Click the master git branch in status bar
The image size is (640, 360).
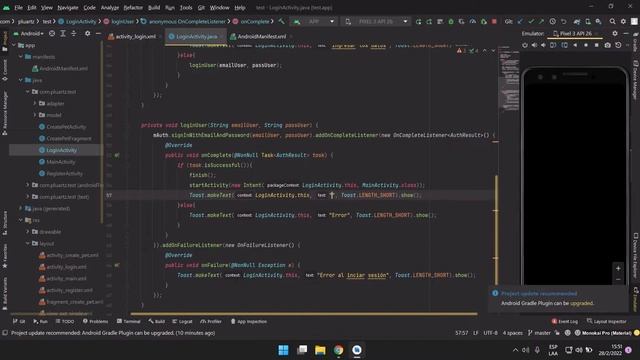pyautogui.click(x=539, y=333)
